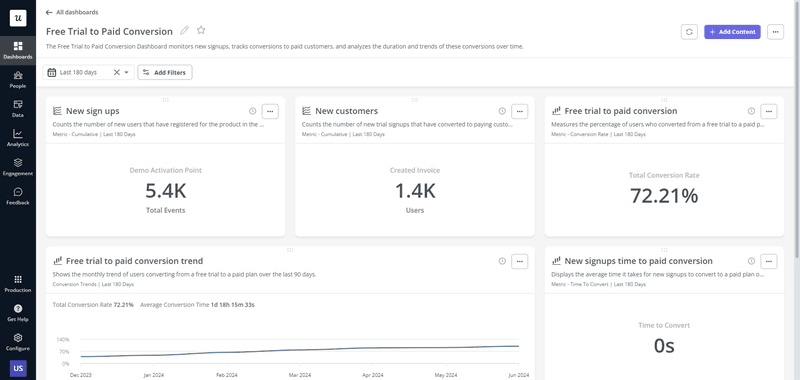
Task: Open conversion trend card options menu
Action: pos(519,261)
